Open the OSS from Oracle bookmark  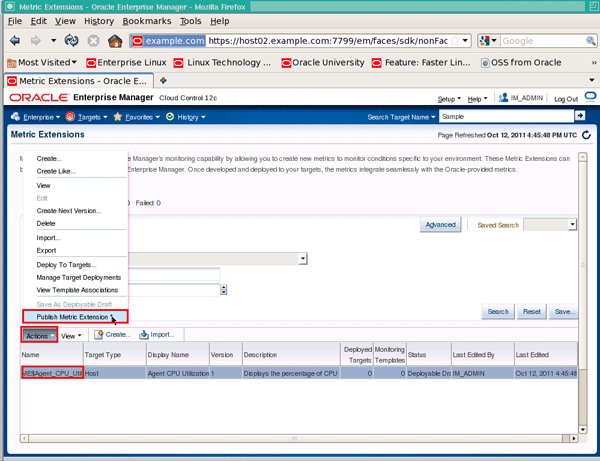click(x=521, y=62)
